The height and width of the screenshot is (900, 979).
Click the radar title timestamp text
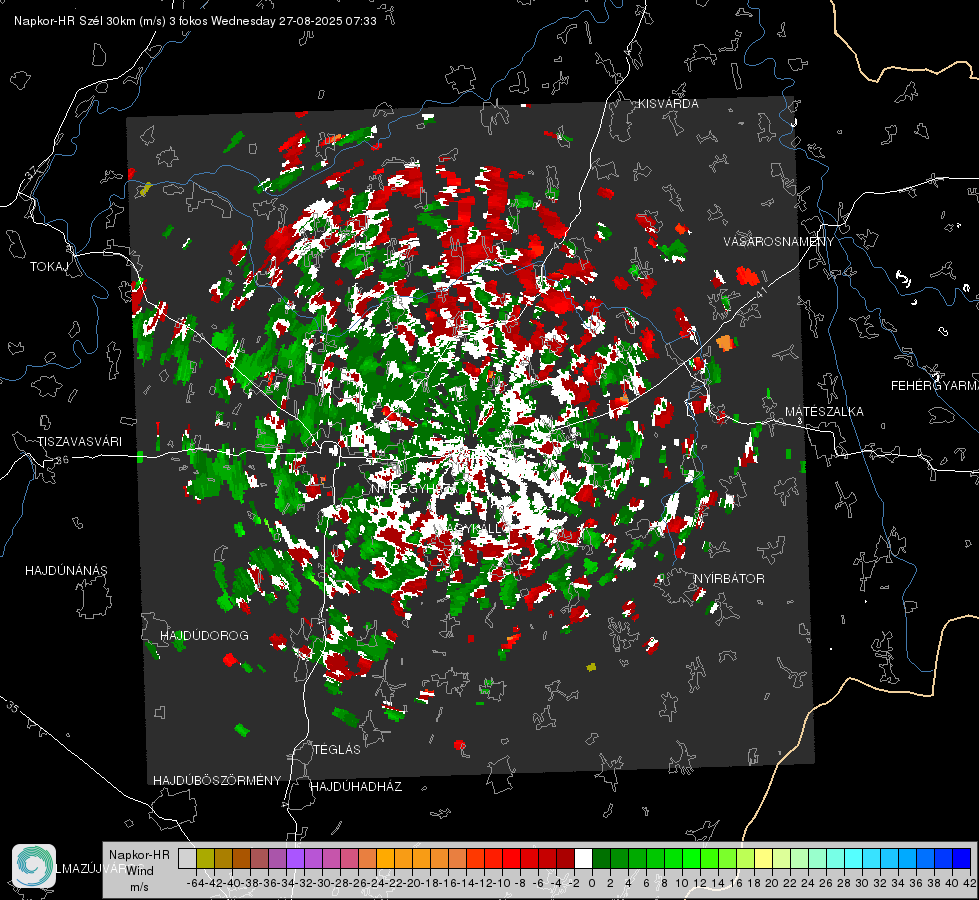point(195,21)
